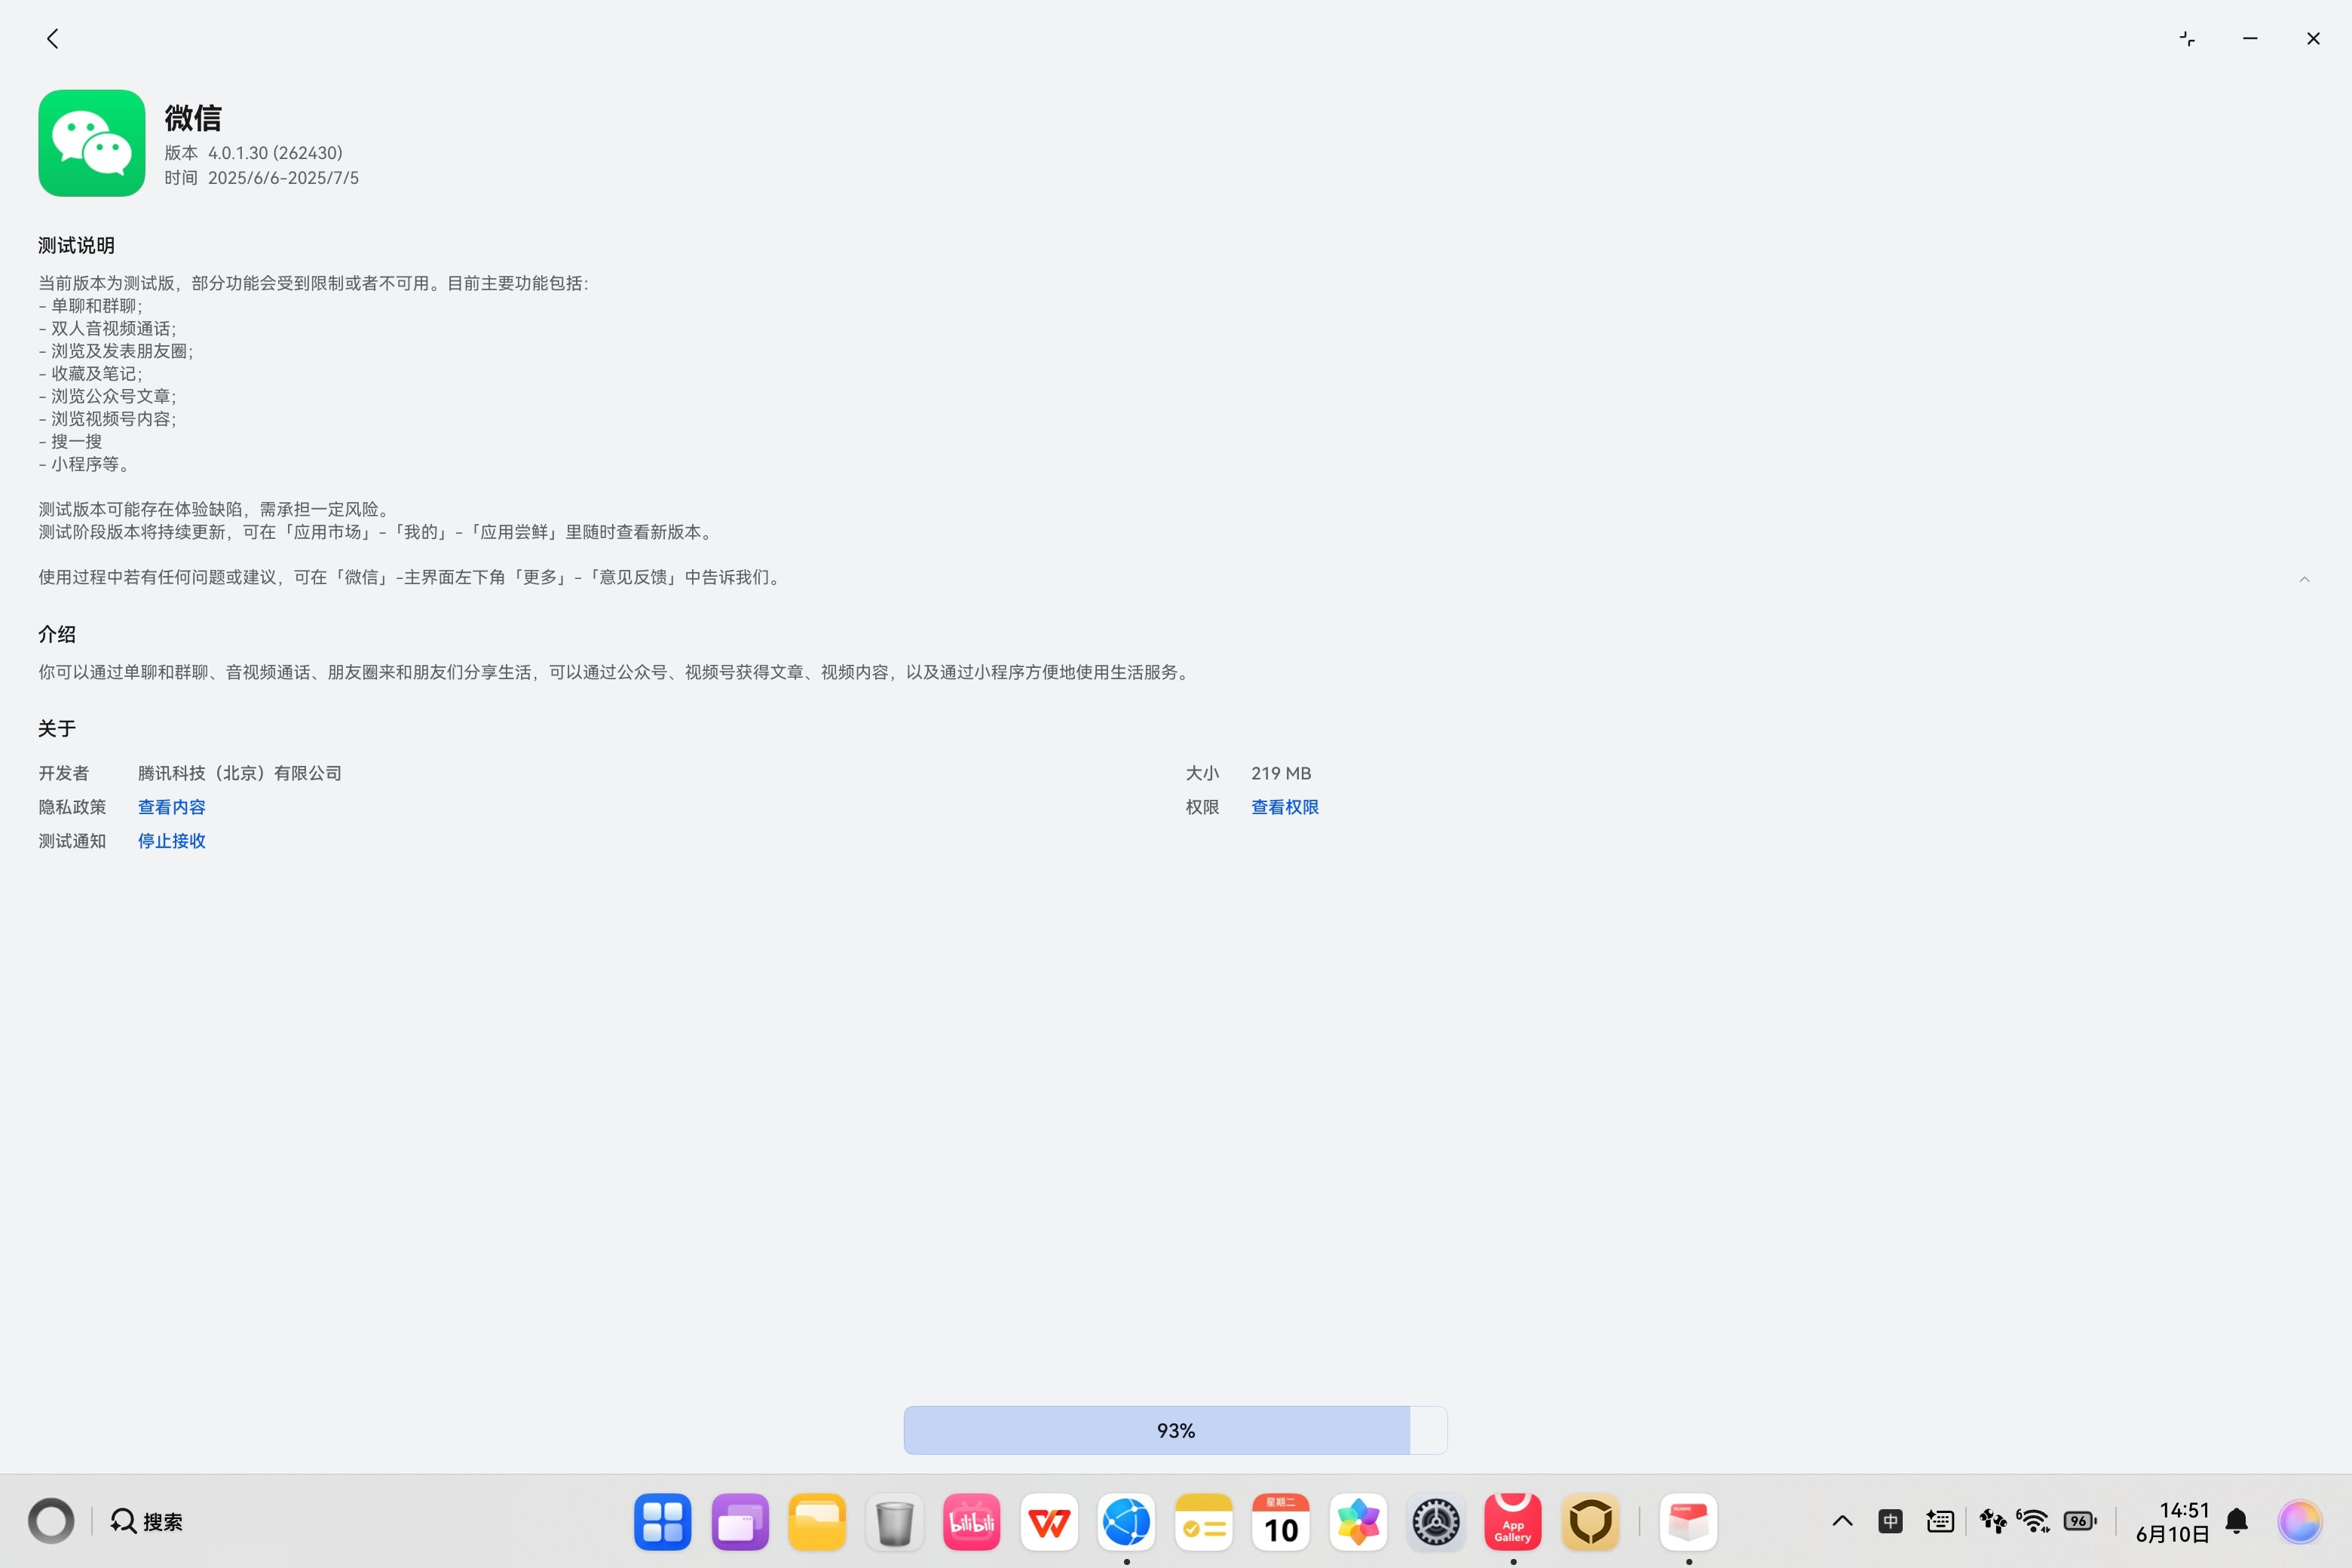Open the privacy policy 查看内容 link
This screenshot has width=2352, height=1568.
click(x=171, y=807)
